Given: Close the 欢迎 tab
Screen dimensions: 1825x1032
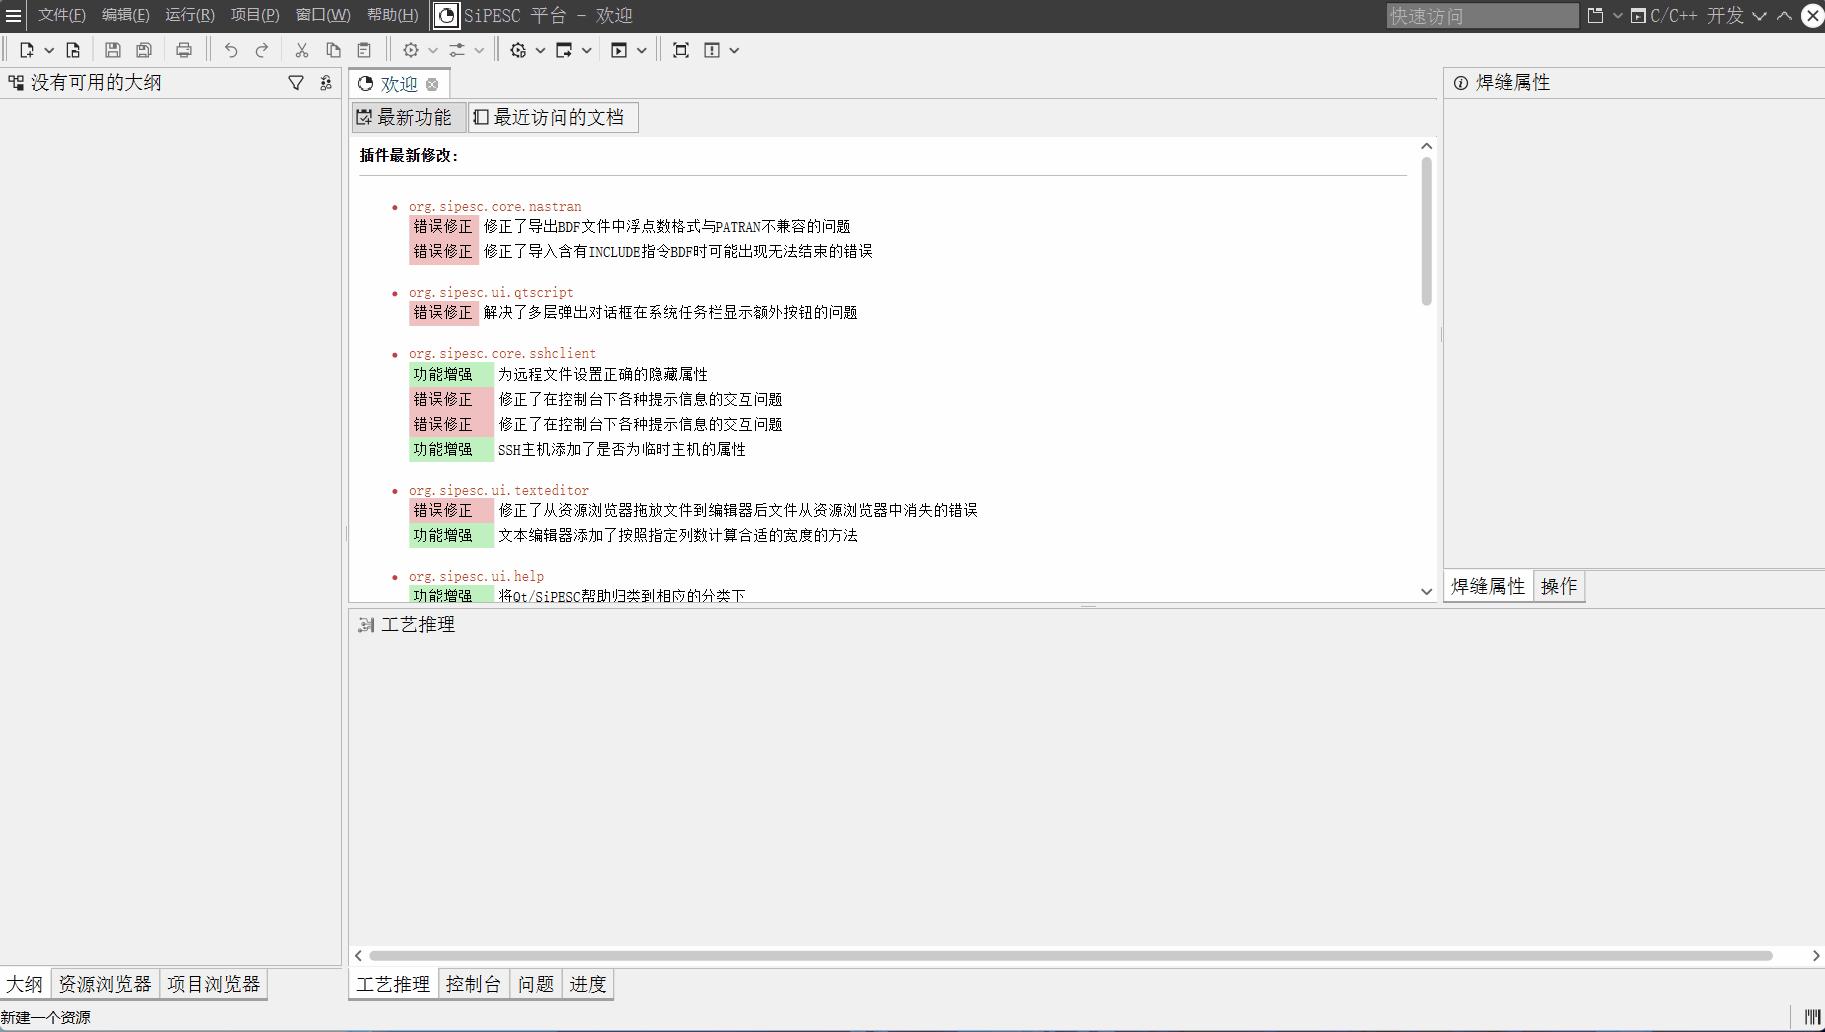Looking at the screenshot, I should [x=432, y=84].
